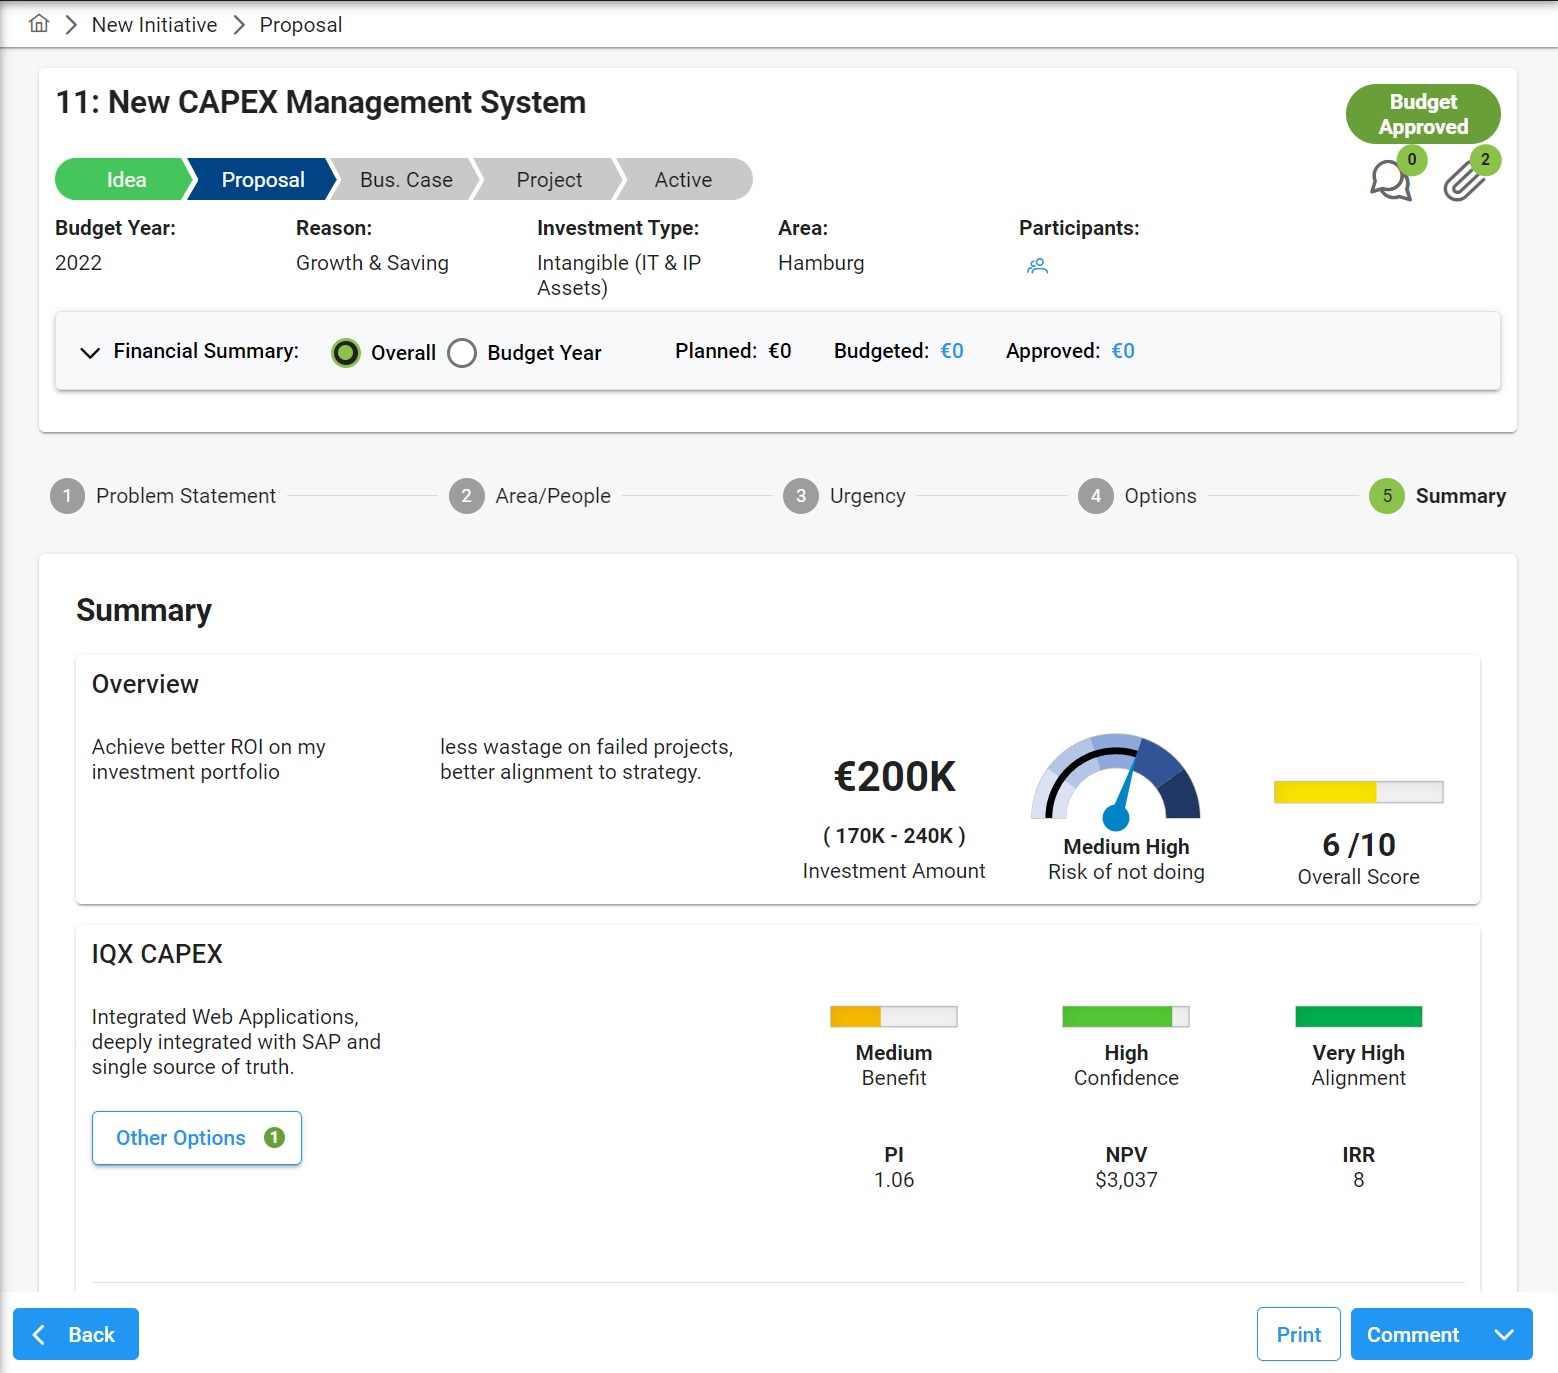This screenshot has width=1558, height=1373.
Task: Open the Comment button dropdown arrow
Action: [x=1504, y=1334]
